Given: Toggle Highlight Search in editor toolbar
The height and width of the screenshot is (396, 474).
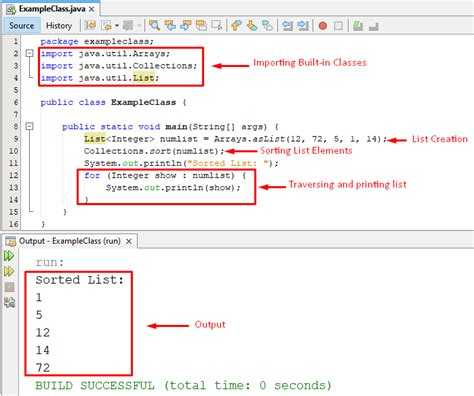Looking at the screenshot, I should 202,25.
